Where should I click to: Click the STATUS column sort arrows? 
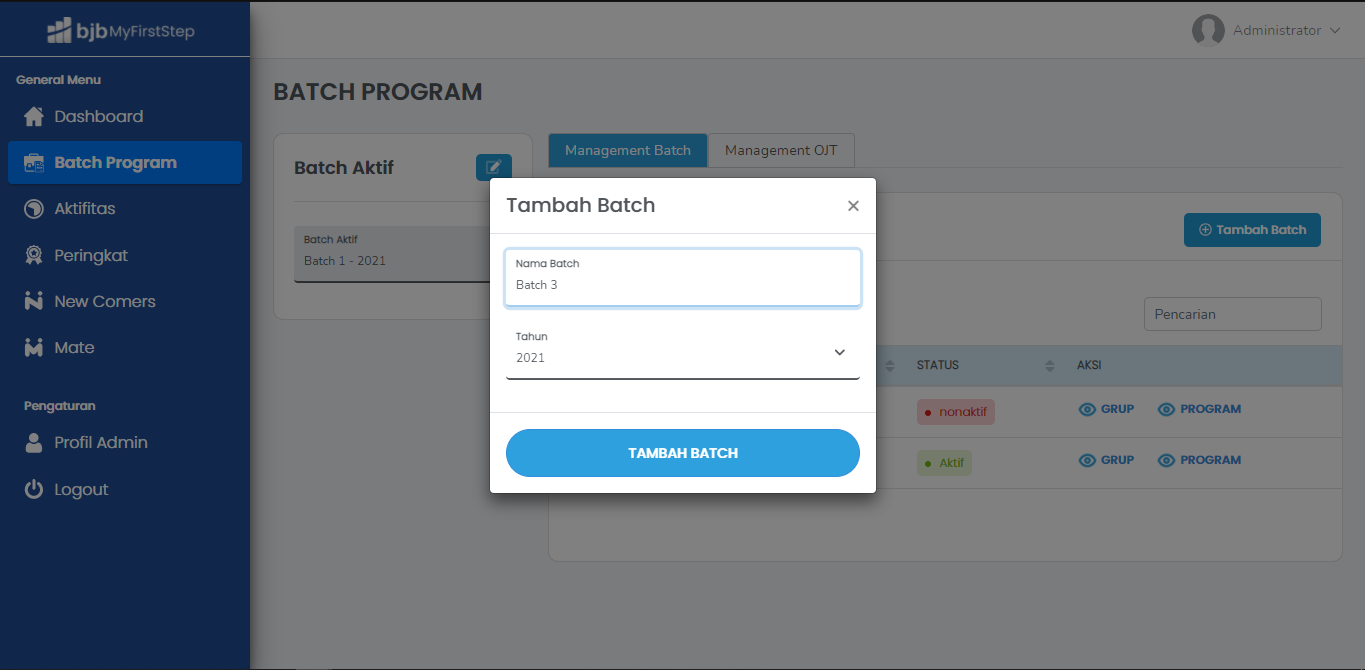[1050, 366]
